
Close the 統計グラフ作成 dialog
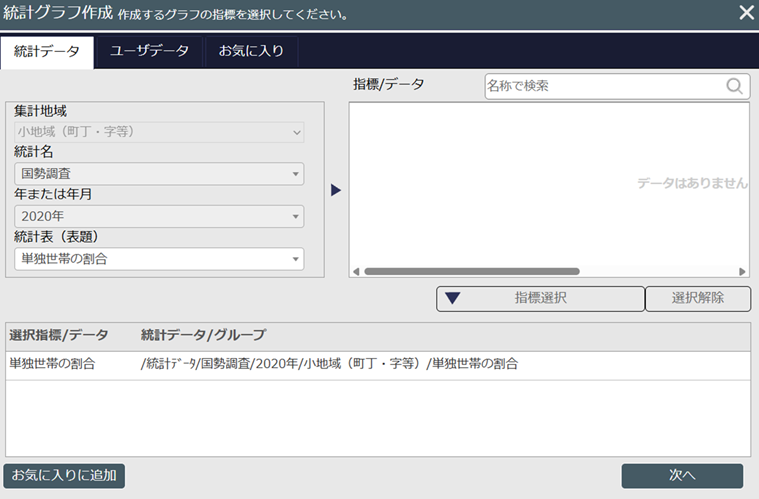tap(745, 13)
